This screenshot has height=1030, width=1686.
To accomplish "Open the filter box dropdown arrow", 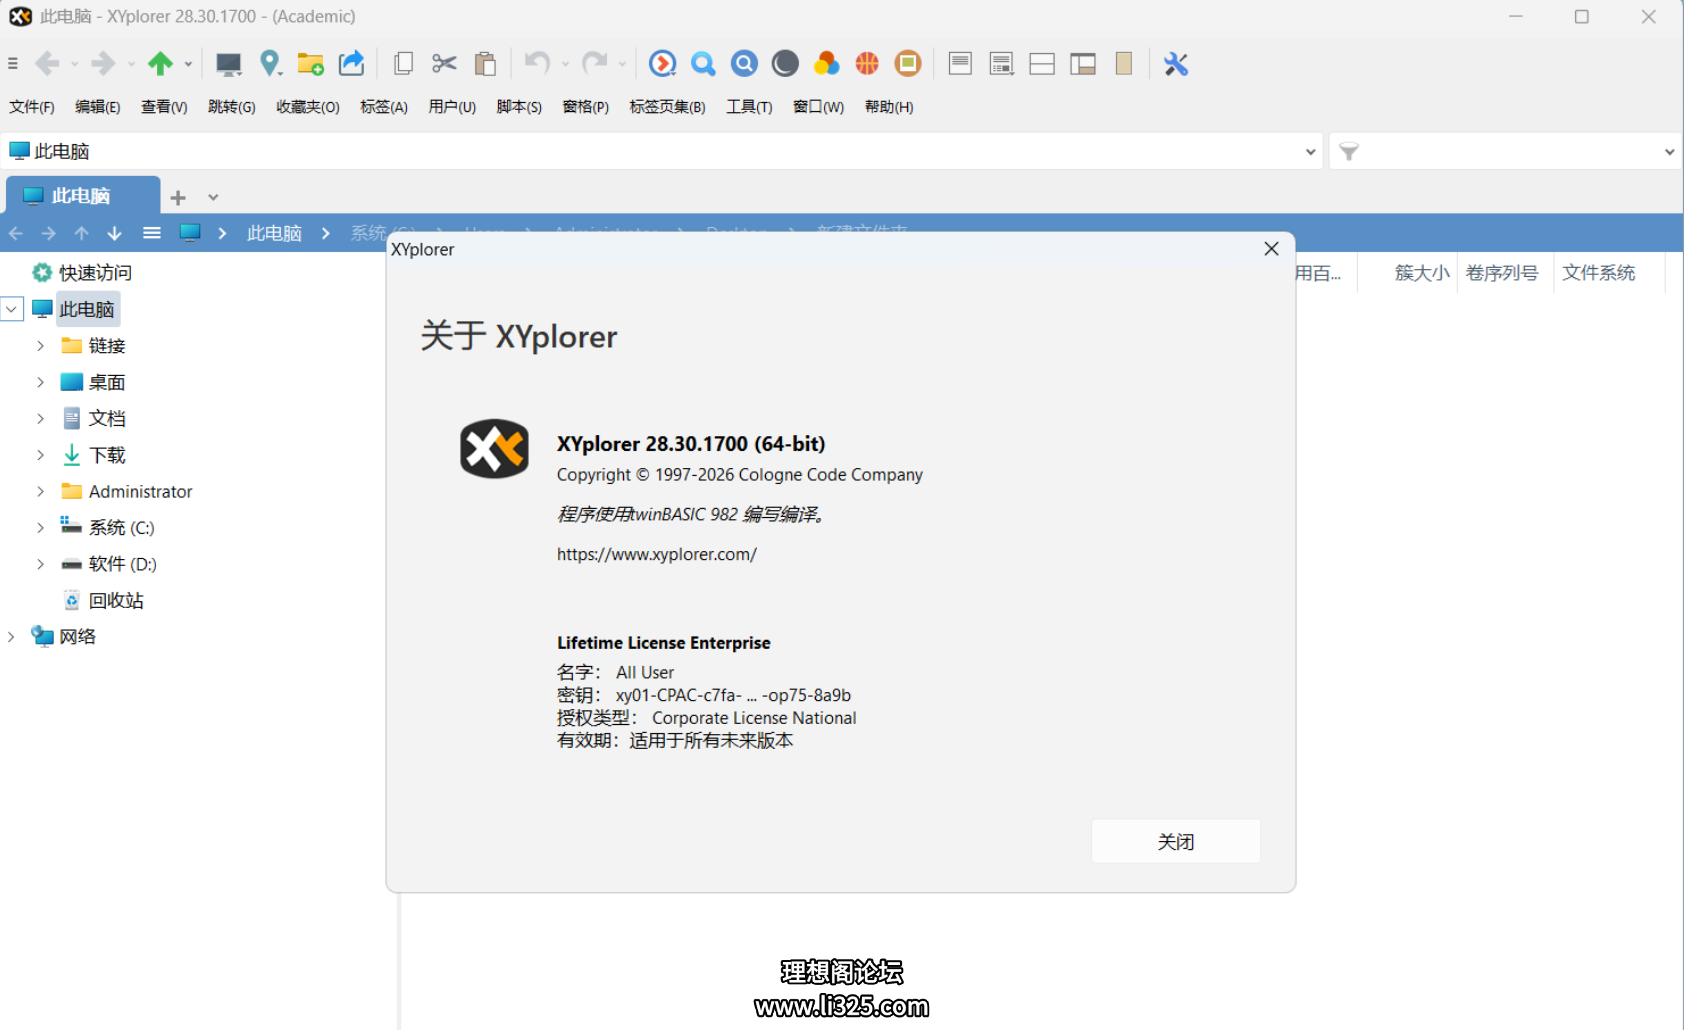I will [x=1669, y=152].
